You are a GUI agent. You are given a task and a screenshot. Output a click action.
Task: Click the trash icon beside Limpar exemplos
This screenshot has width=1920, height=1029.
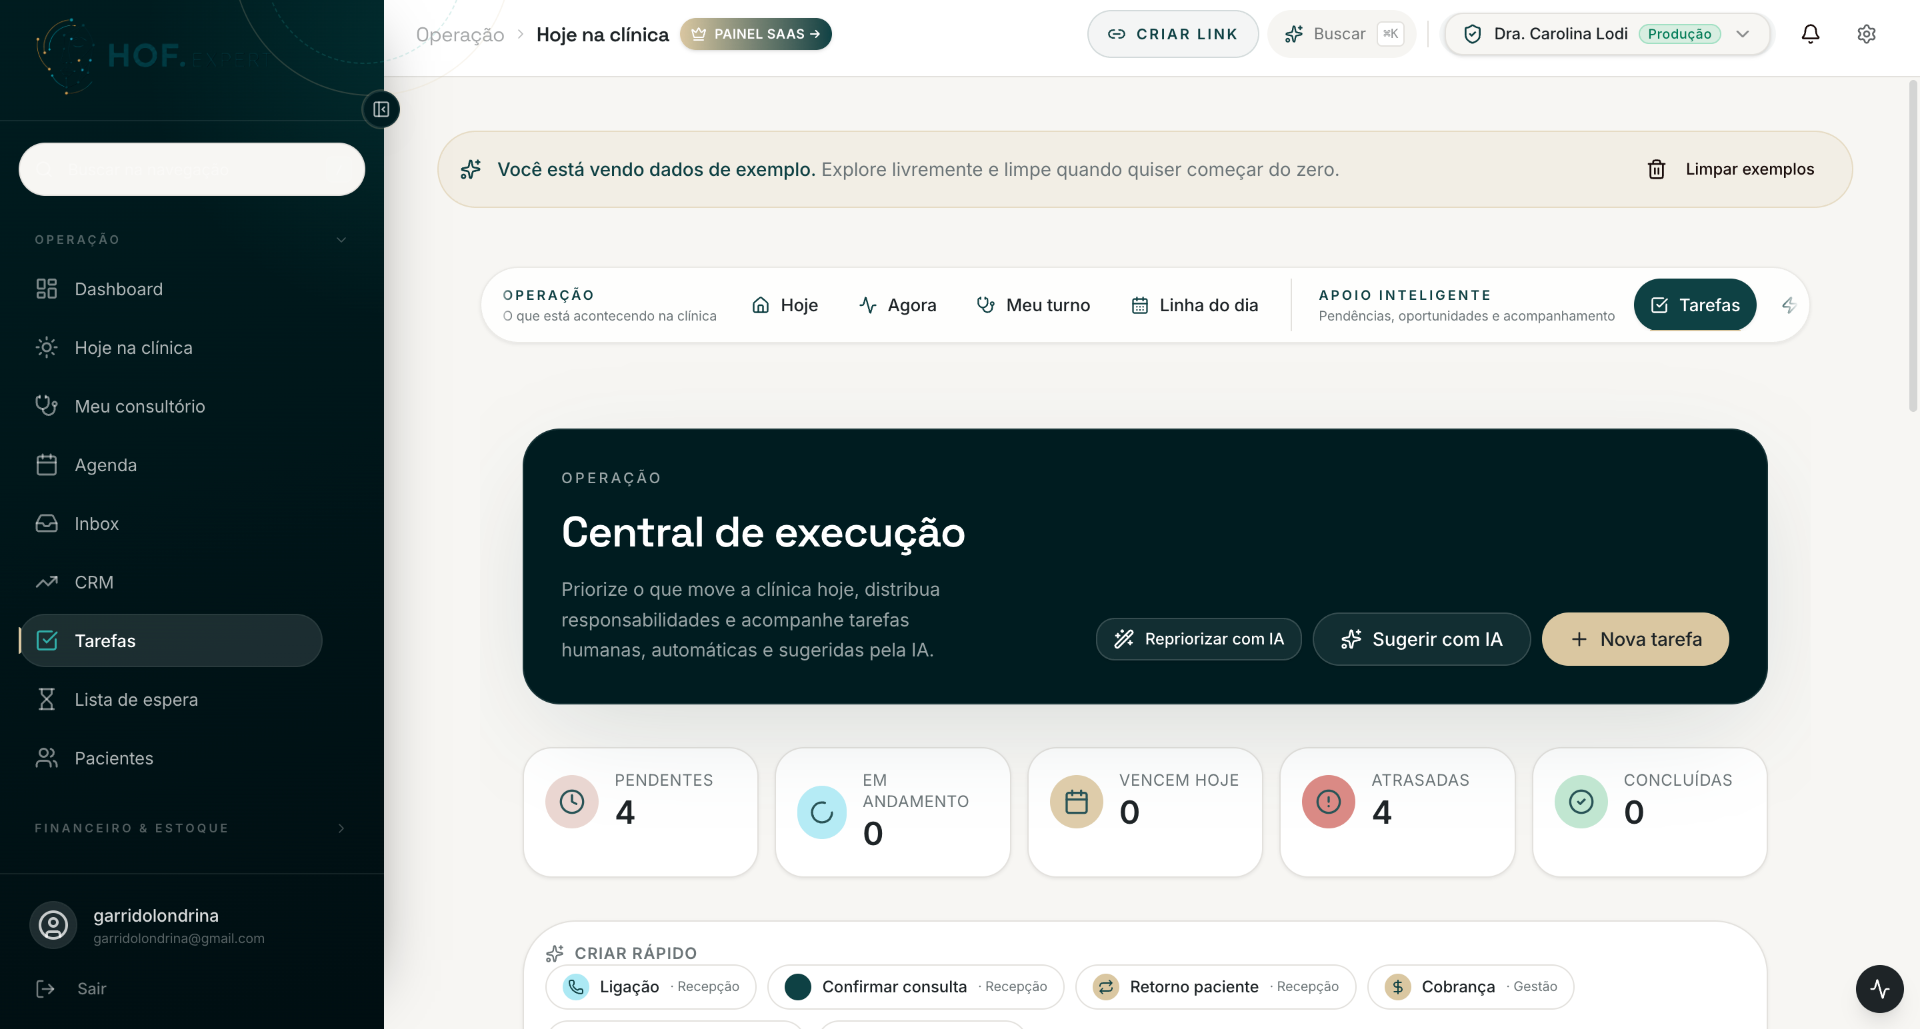[1656, 170]
